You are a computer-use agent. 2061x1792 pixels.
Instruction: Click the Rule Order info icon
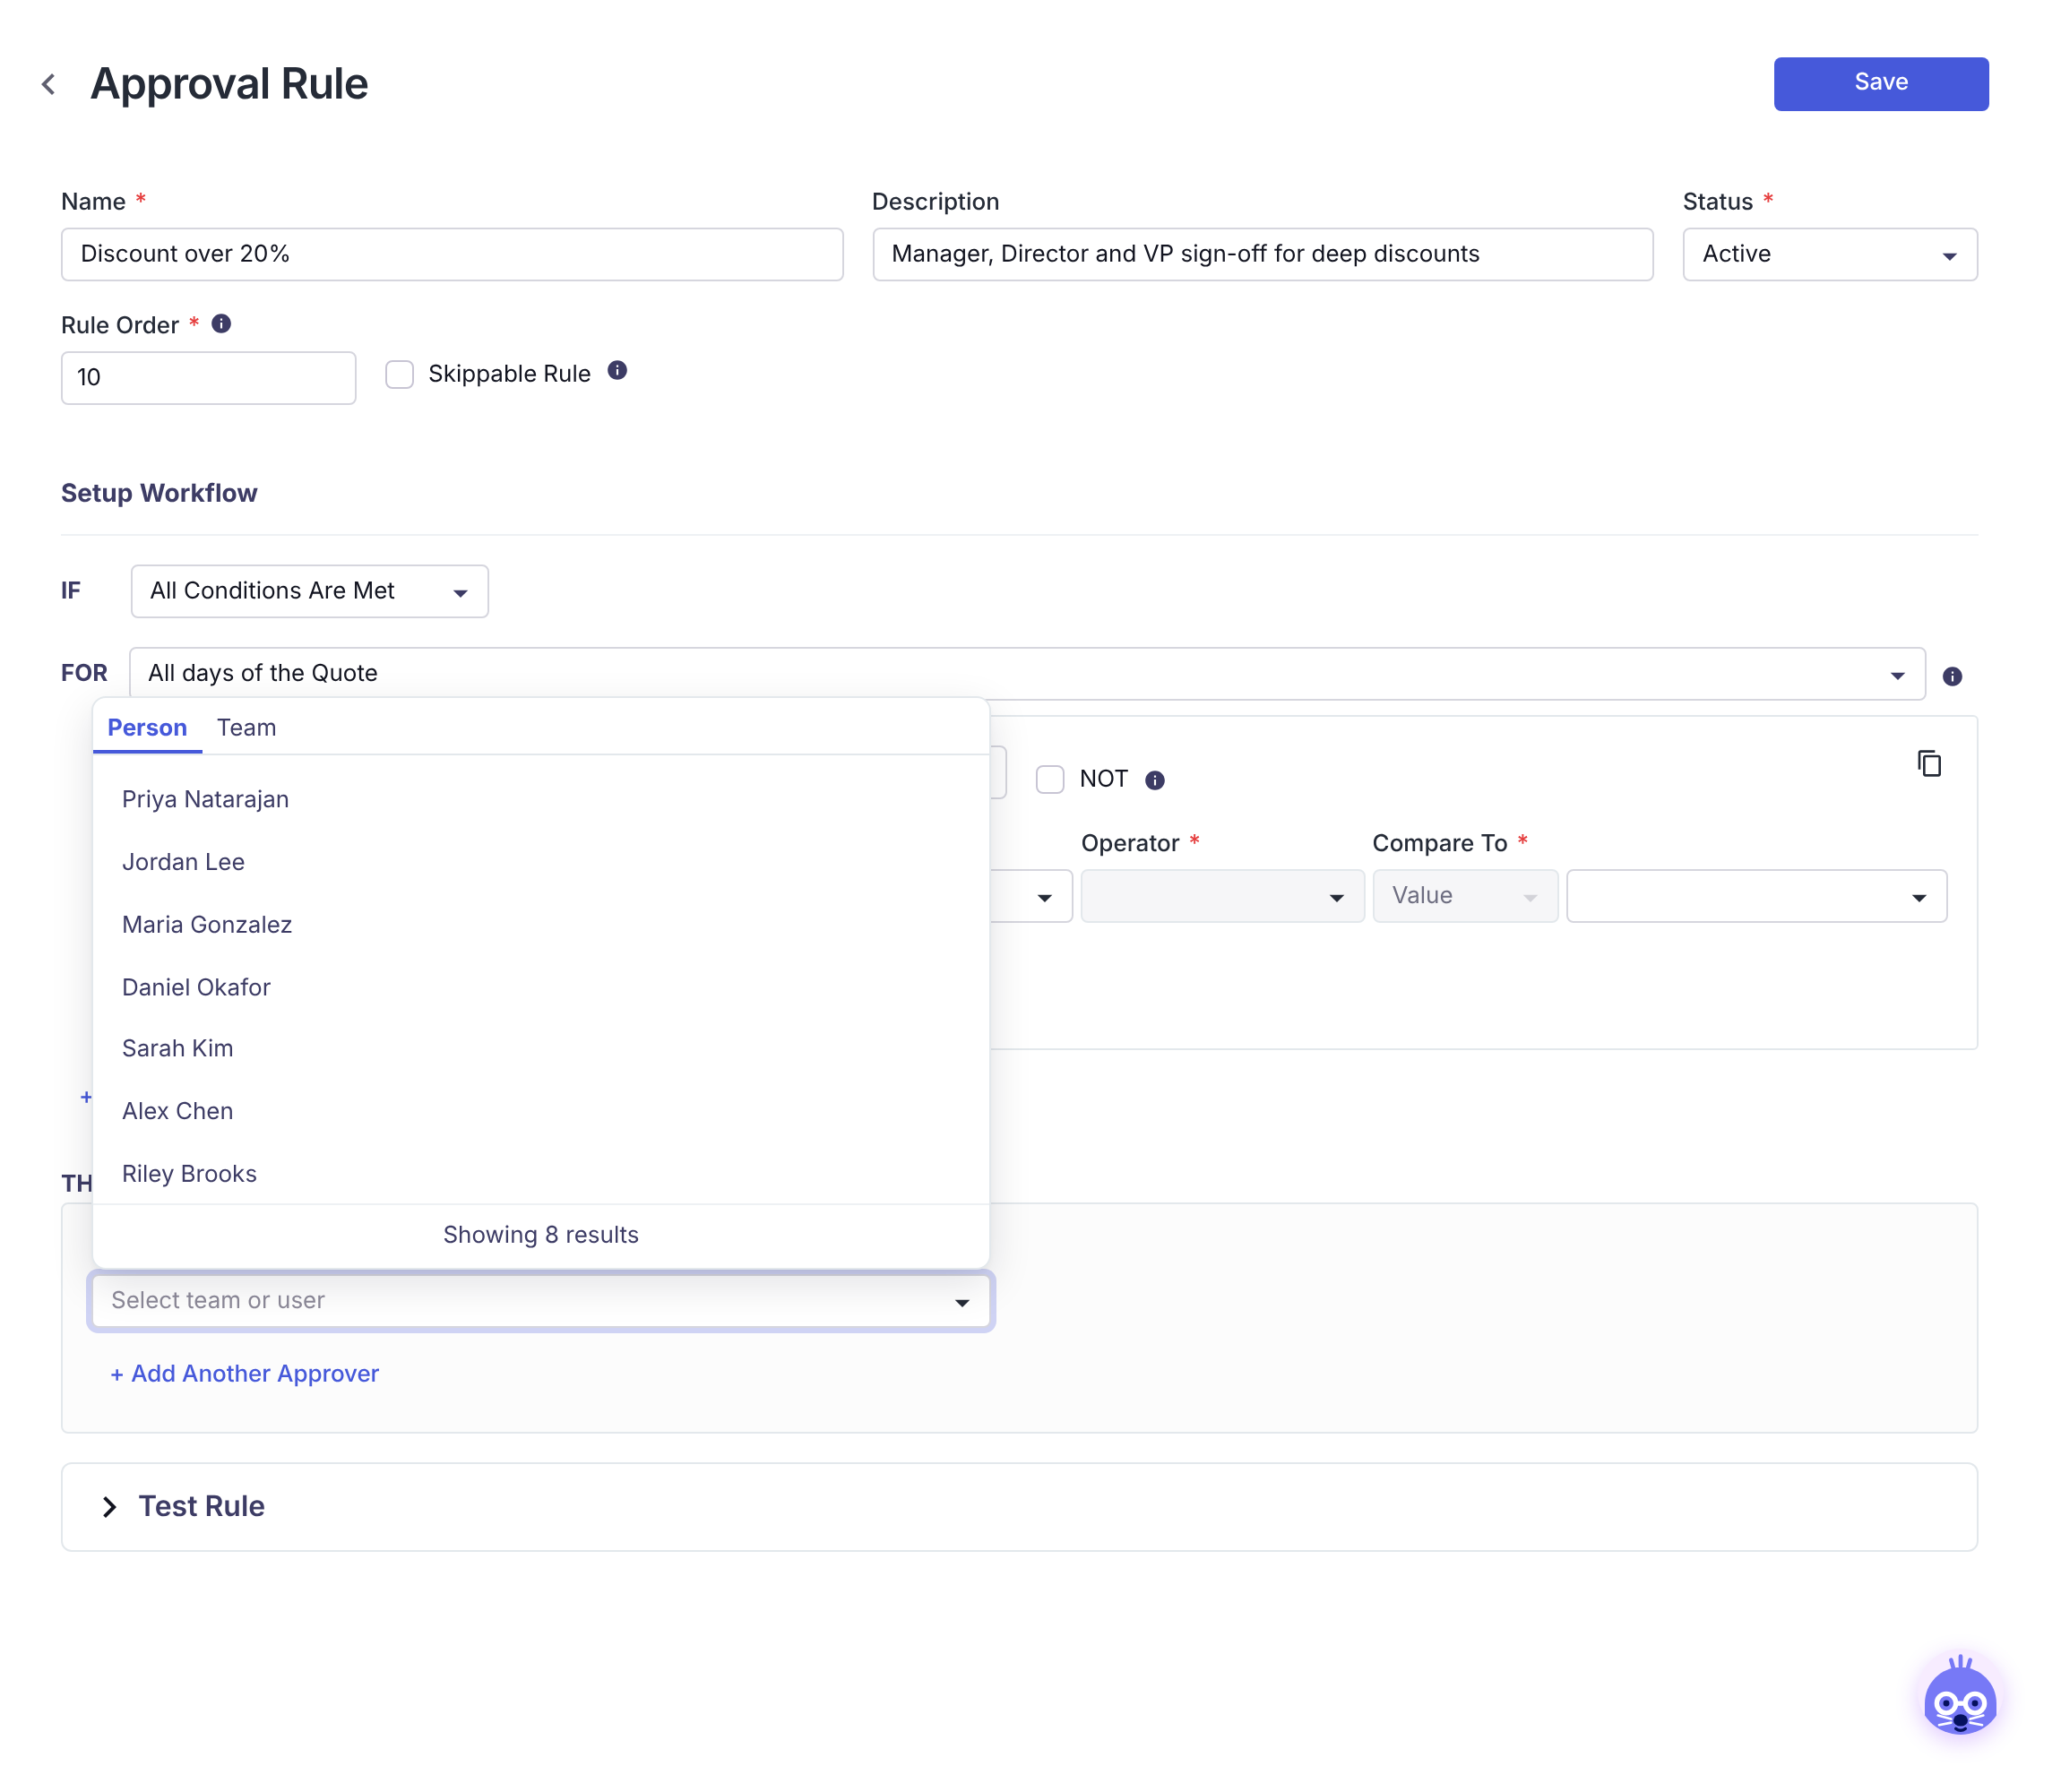[x=222, y=324]
